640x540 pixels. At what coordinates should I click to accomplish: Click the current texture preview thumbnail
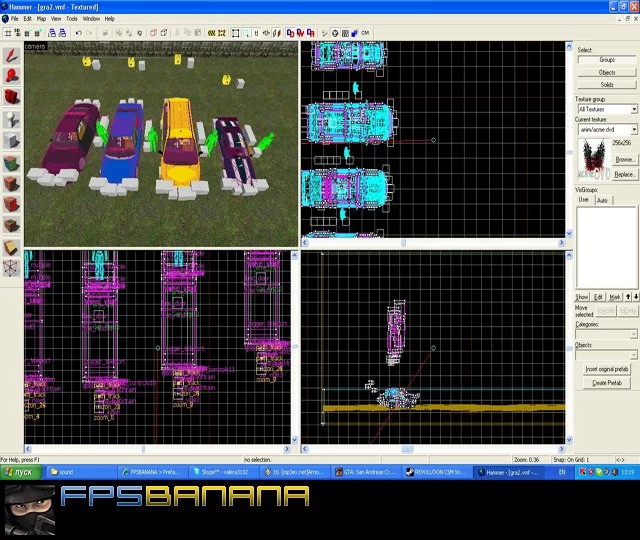pyautogui.click(x=593, y=160)
